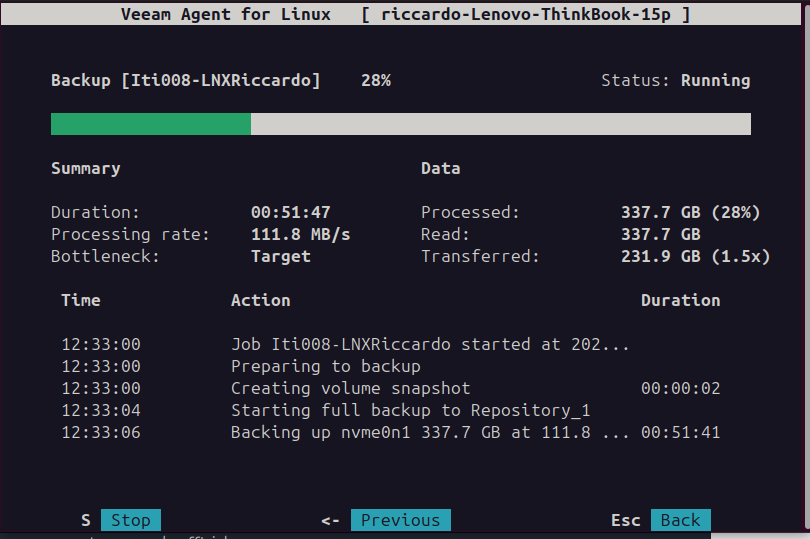Click the timestamp '12:33:06'
This screenshot has width=810, height=539.
101,433
